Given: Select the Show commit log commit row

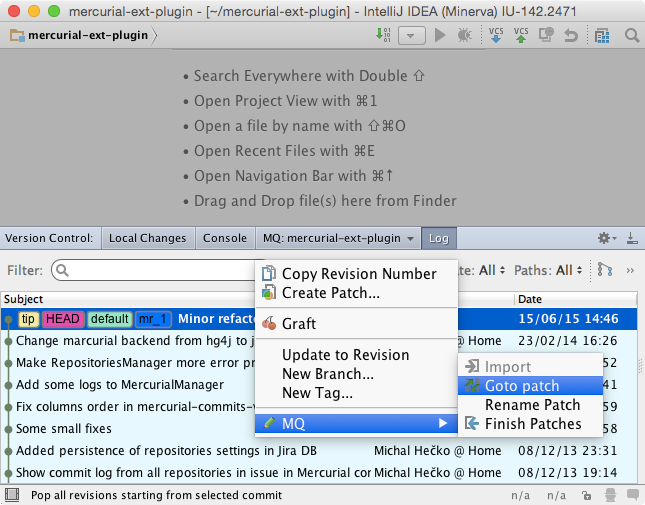Looking at the screenshot, I should (x=319, y=473).
